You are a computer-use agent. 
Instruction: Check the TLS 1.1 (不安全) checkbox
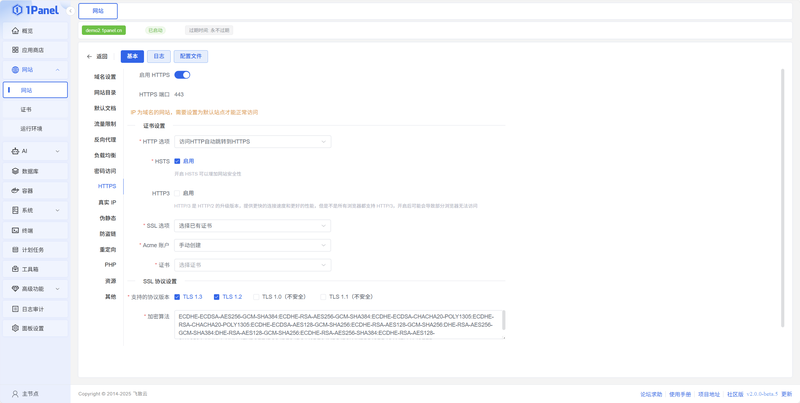click(323, 297)
